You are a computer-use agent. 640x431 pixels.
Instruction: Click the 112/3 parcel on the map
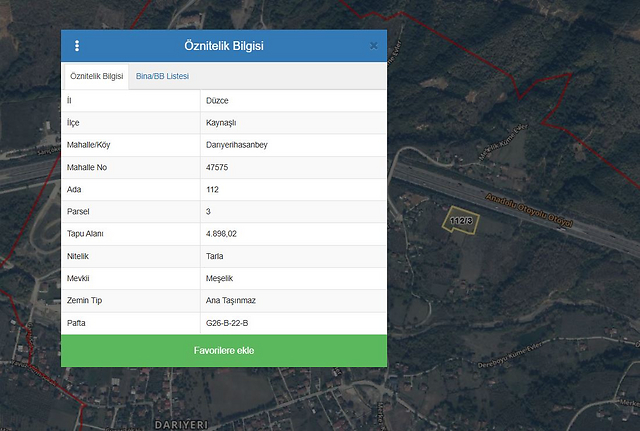[461, 221]
